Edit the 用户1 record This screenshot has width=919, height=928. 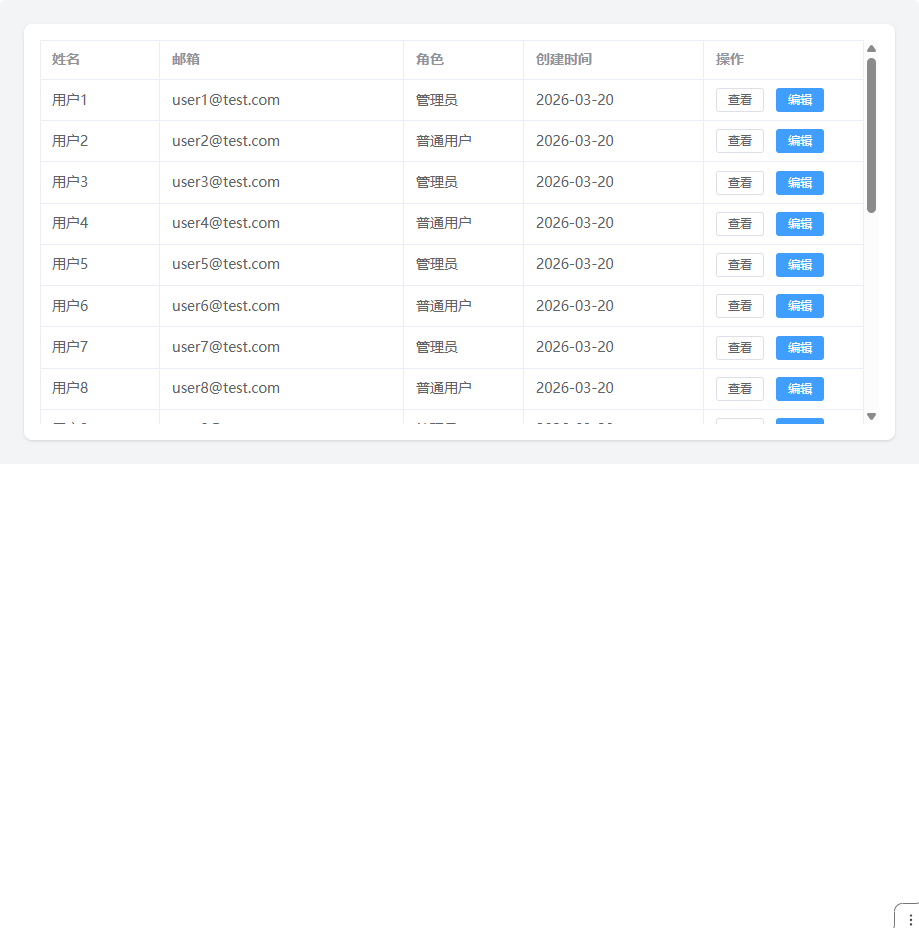click(x=799, y=100)
